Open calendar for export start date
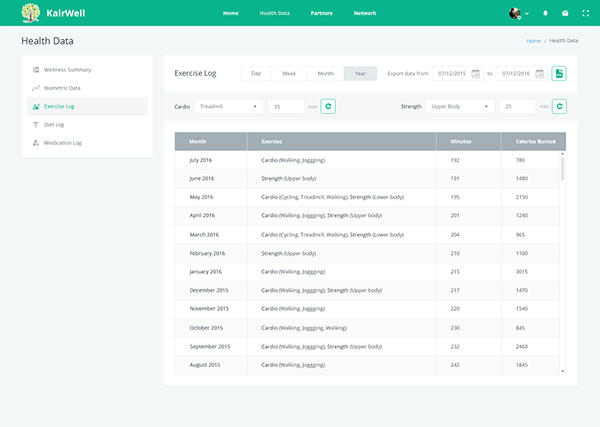This screenshot has height=427, width=600. (475, 73)
